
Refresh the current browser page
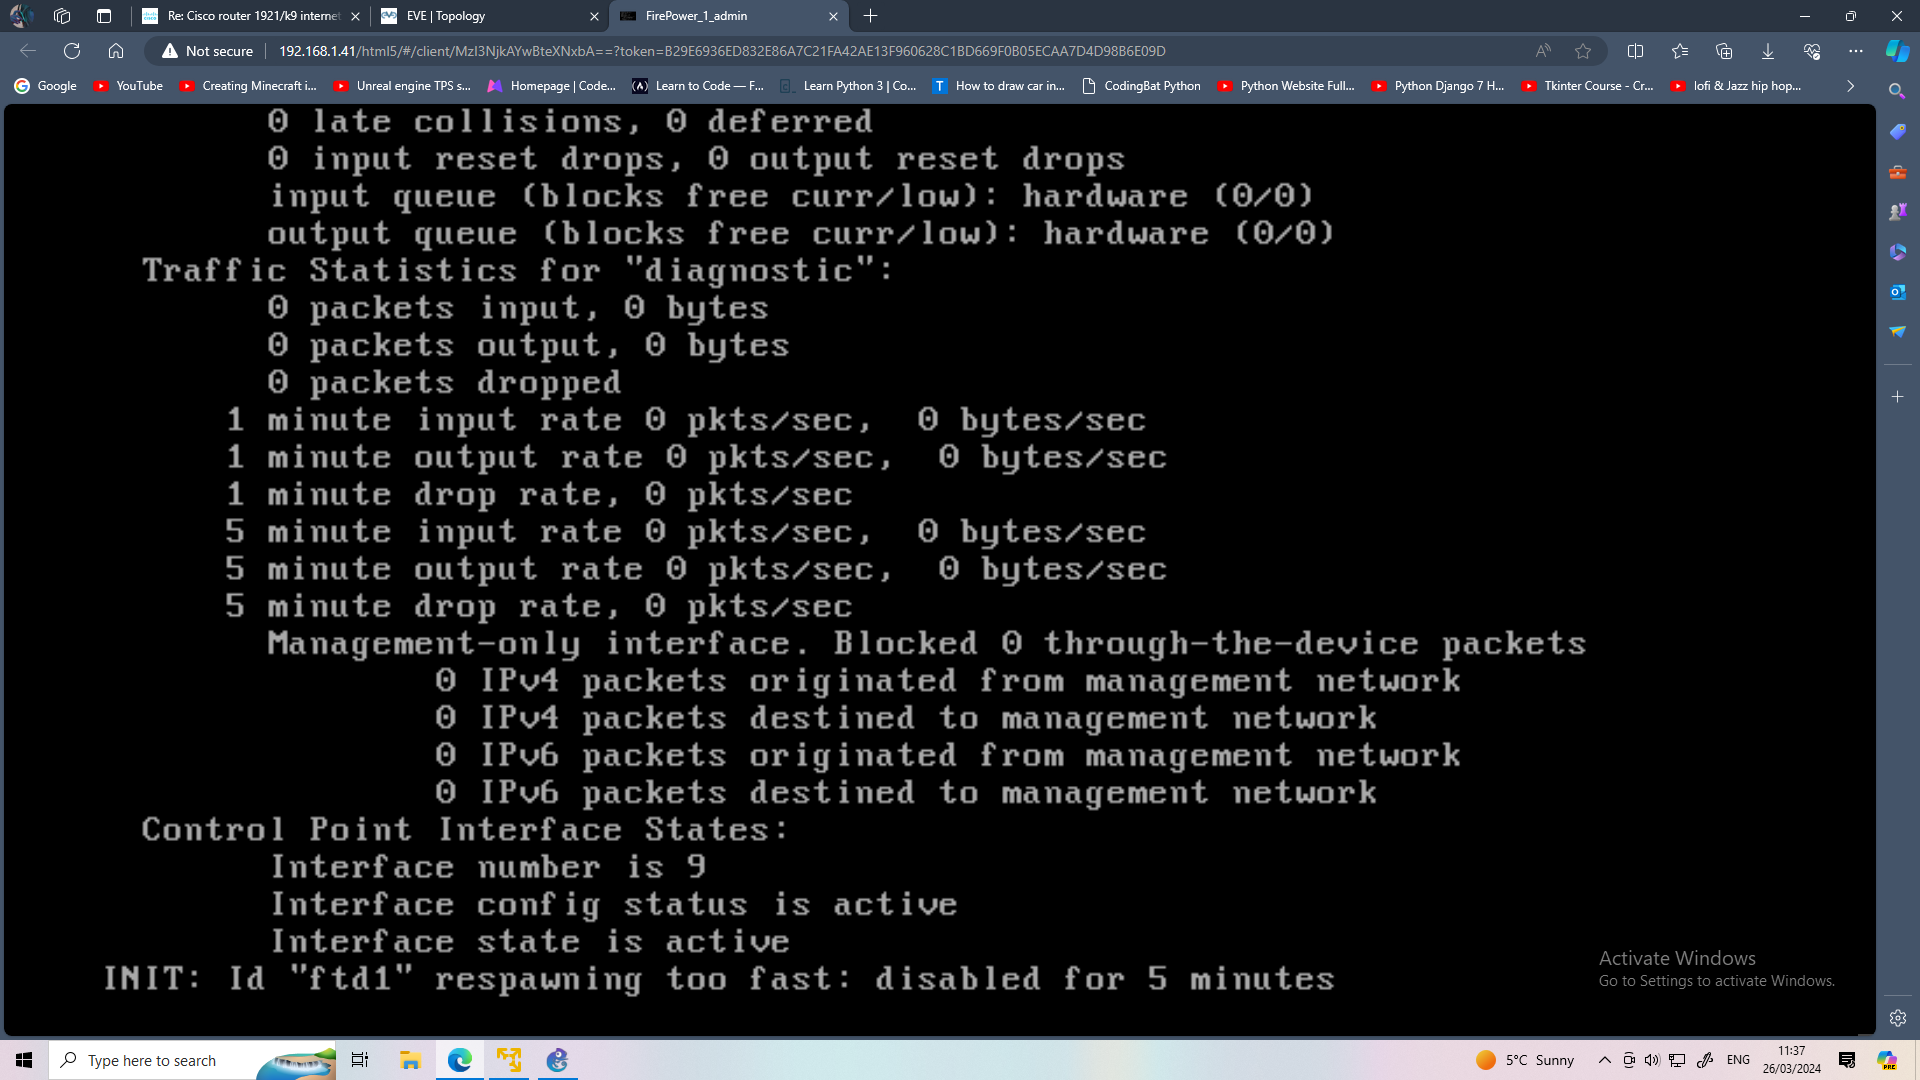72,51
